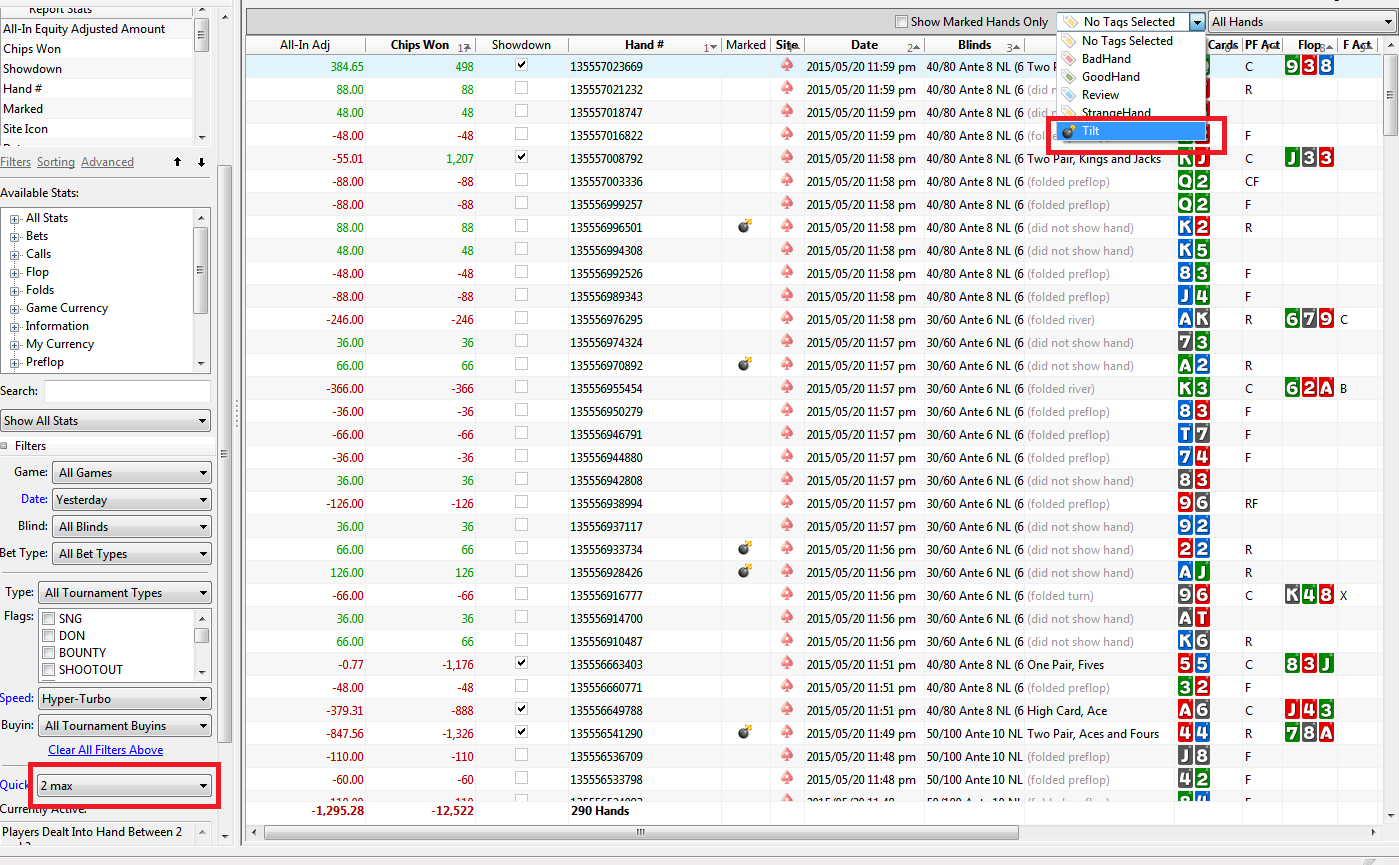
Task: Click the Flags list scrollbar
Action: click(x=202, y=645)
